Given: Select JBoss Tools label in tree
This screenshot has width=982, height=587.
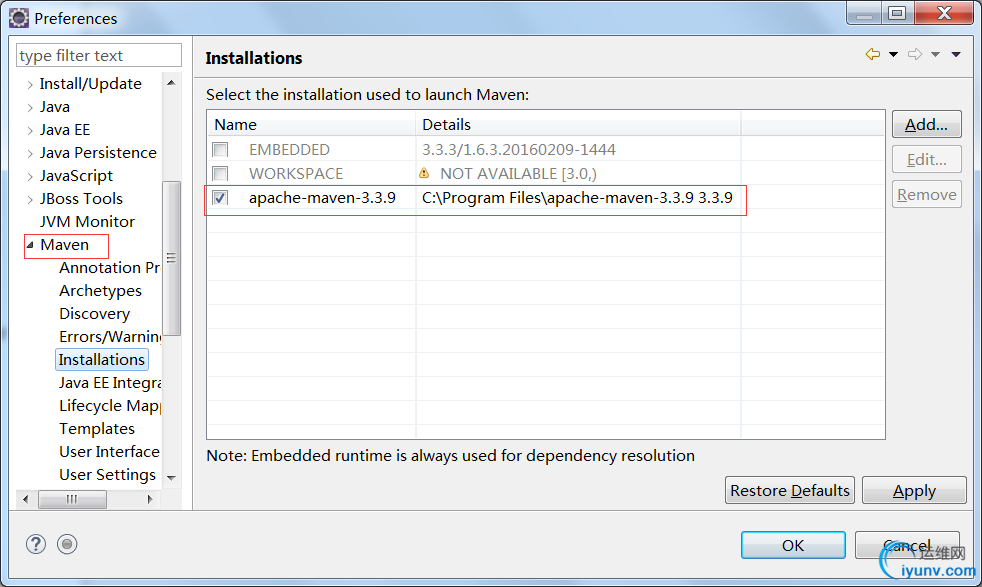Looking at the screenshot, I should [x=81, y=199].
